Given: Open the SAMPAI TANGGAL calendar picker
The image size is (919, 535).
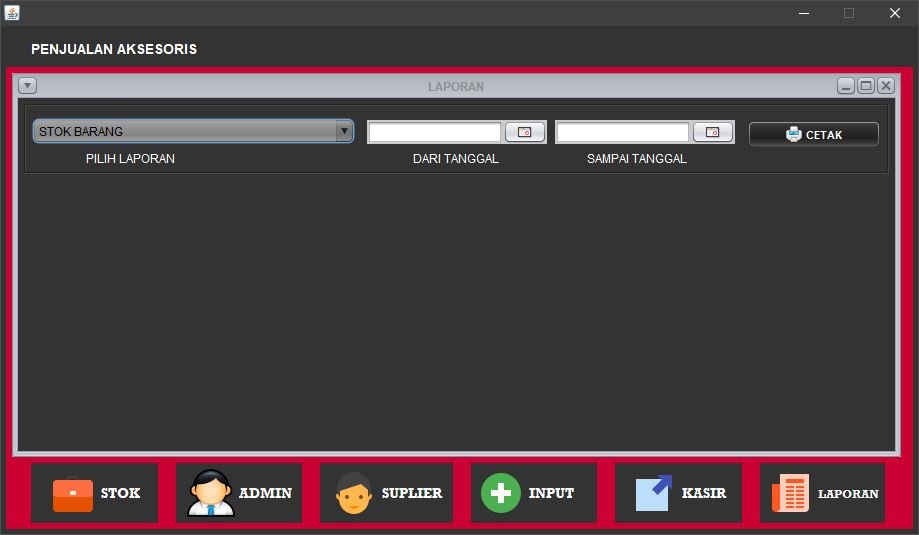Looking at the screenshot, I should [x=713, y=132].
